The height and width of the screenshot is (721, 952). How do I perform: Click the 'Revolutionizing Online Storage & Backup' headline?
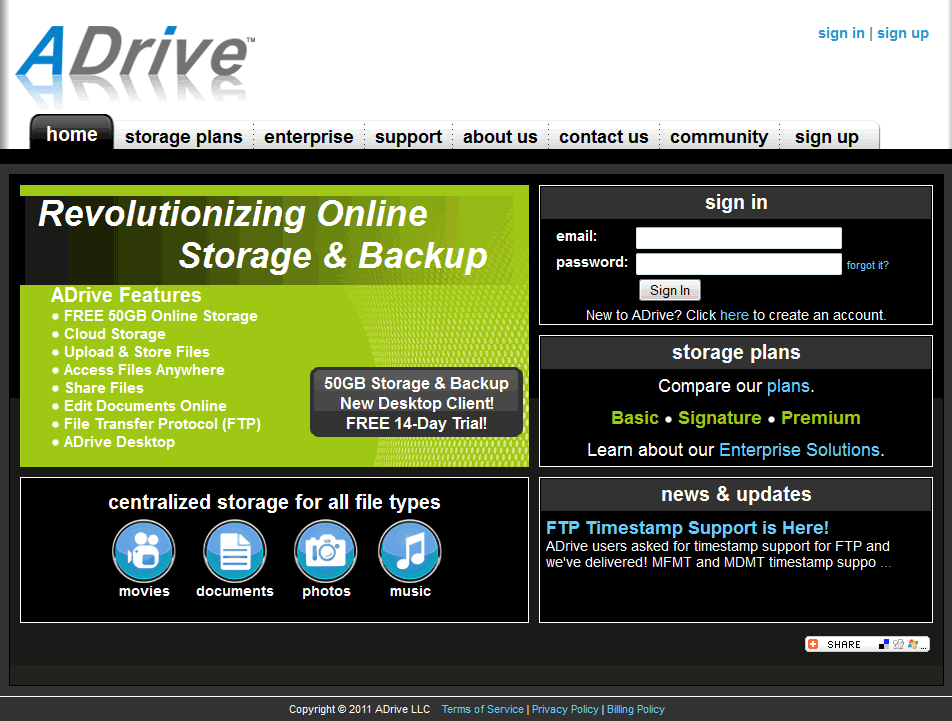262,234
